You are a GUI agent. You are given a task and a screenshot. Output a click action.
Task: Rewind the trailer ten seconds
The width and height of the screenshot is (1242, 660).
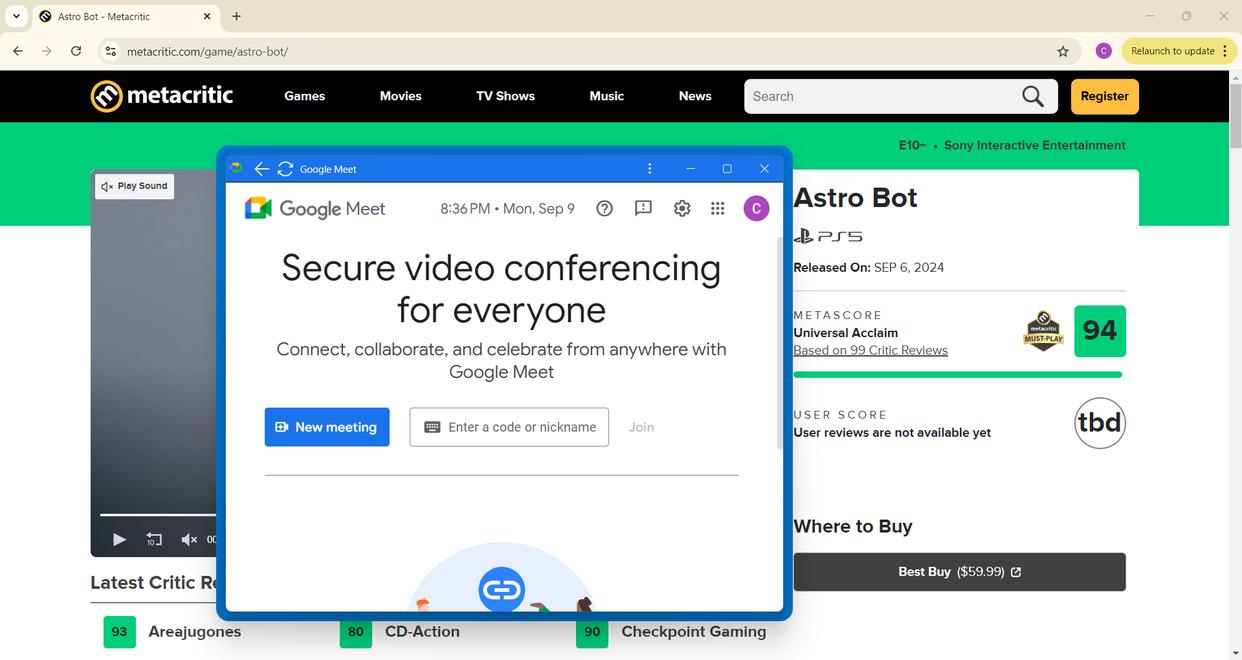[x=154, y=539]
